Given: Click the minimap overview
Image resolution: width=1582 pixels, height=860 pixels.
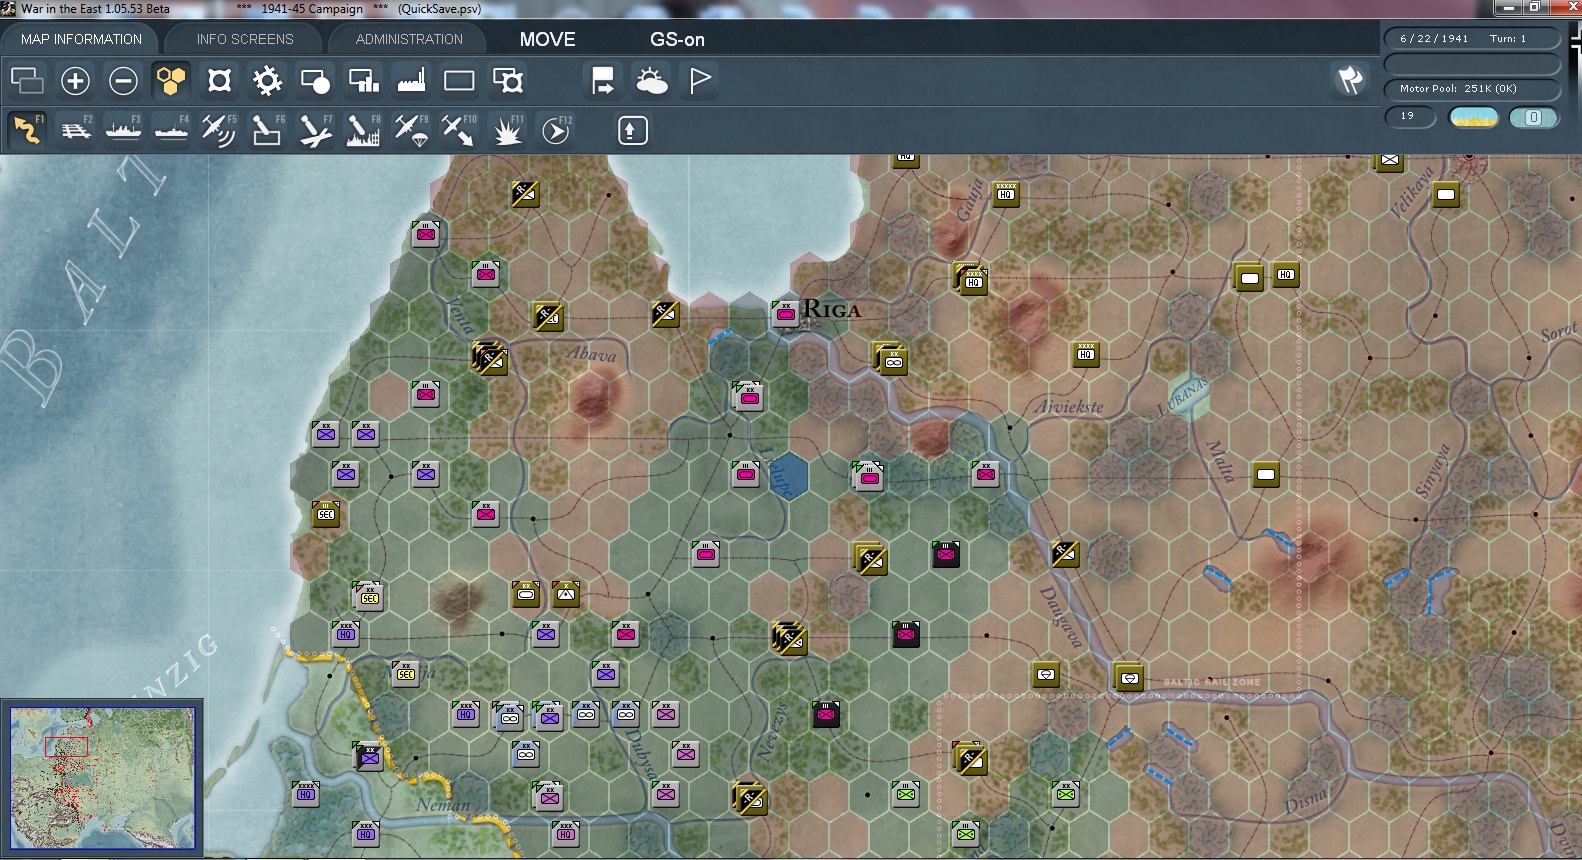Looking at the screenshot, I should coord(102,778).
